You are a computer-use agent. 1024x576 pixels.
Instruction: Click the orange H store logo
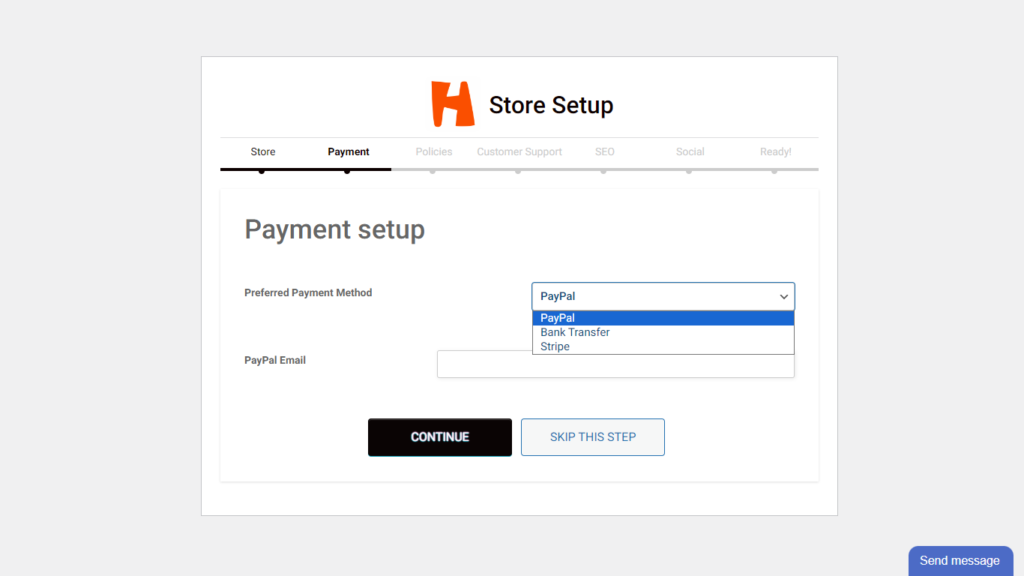point(452,104)
